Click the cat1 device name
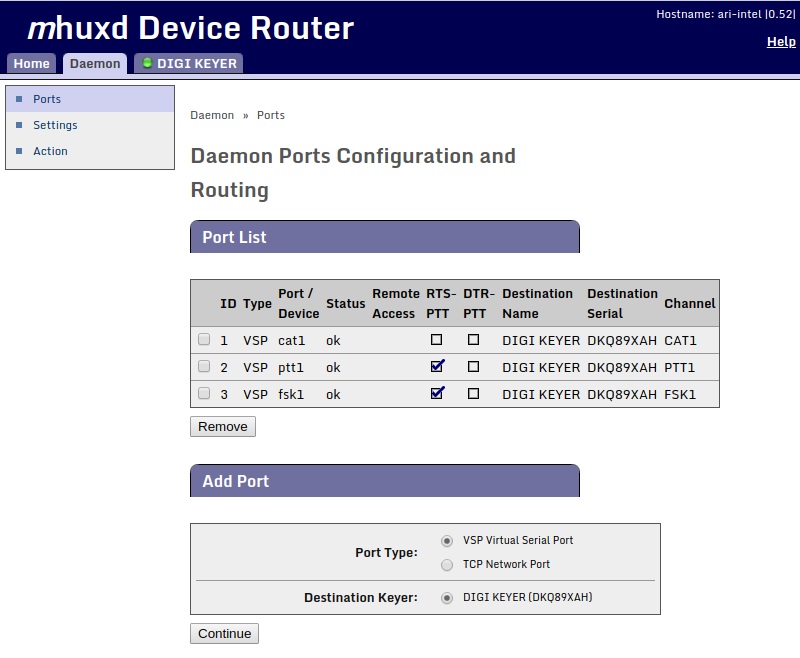 pos(291,341)
